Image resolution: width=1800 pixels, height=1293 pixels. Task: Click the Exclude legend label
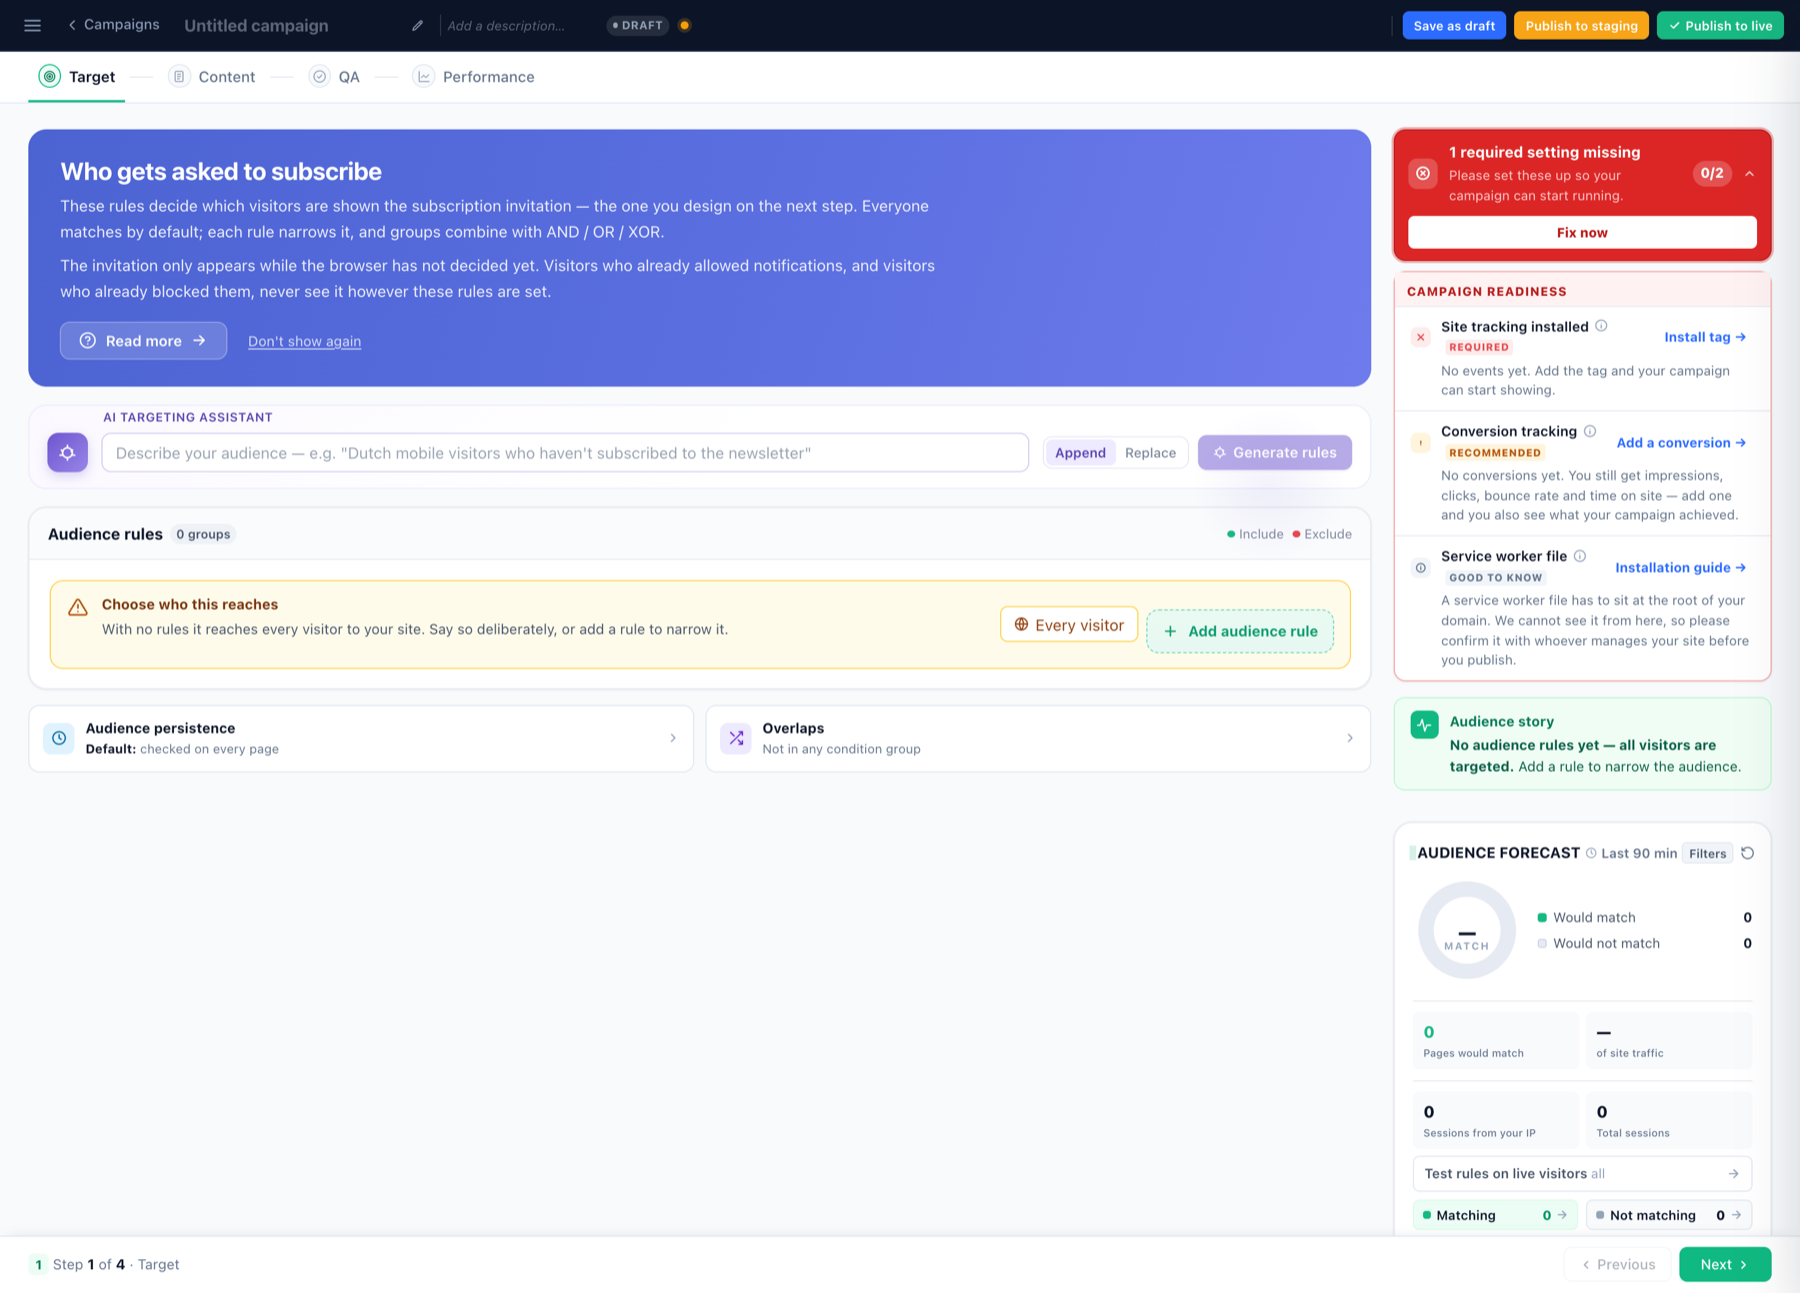(x=1328, y=534)
